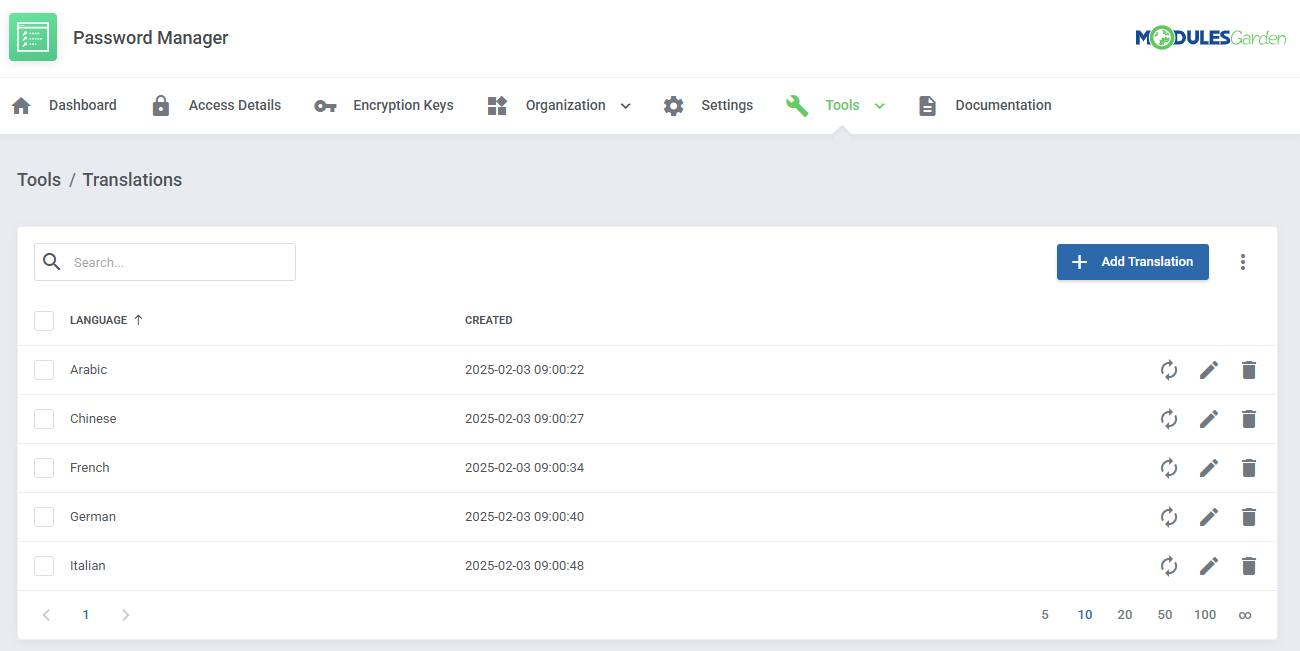The image size is (1300, 651).
Task: Check the Arabic row checkbox
Action: pyautogui.click(x=44, y=370)
